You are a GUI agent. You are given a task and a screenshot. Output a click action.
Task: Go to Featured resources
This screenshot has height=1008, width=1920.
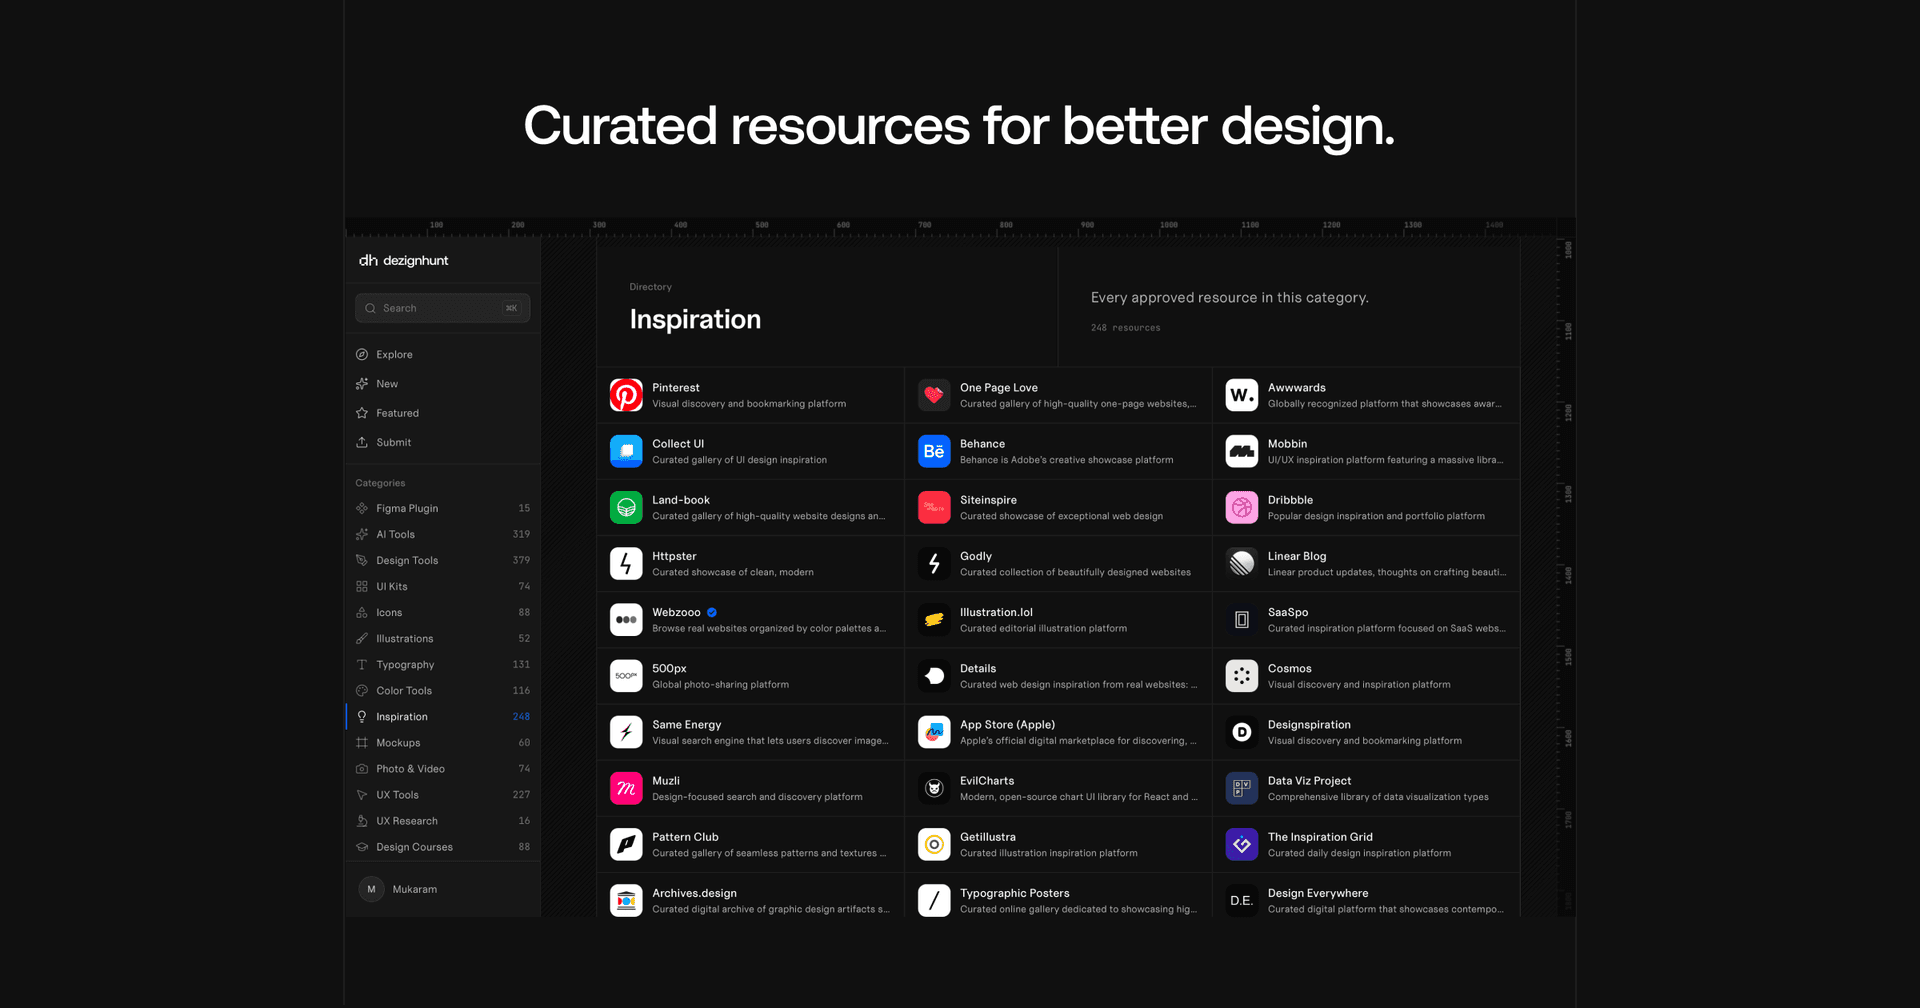442,413
